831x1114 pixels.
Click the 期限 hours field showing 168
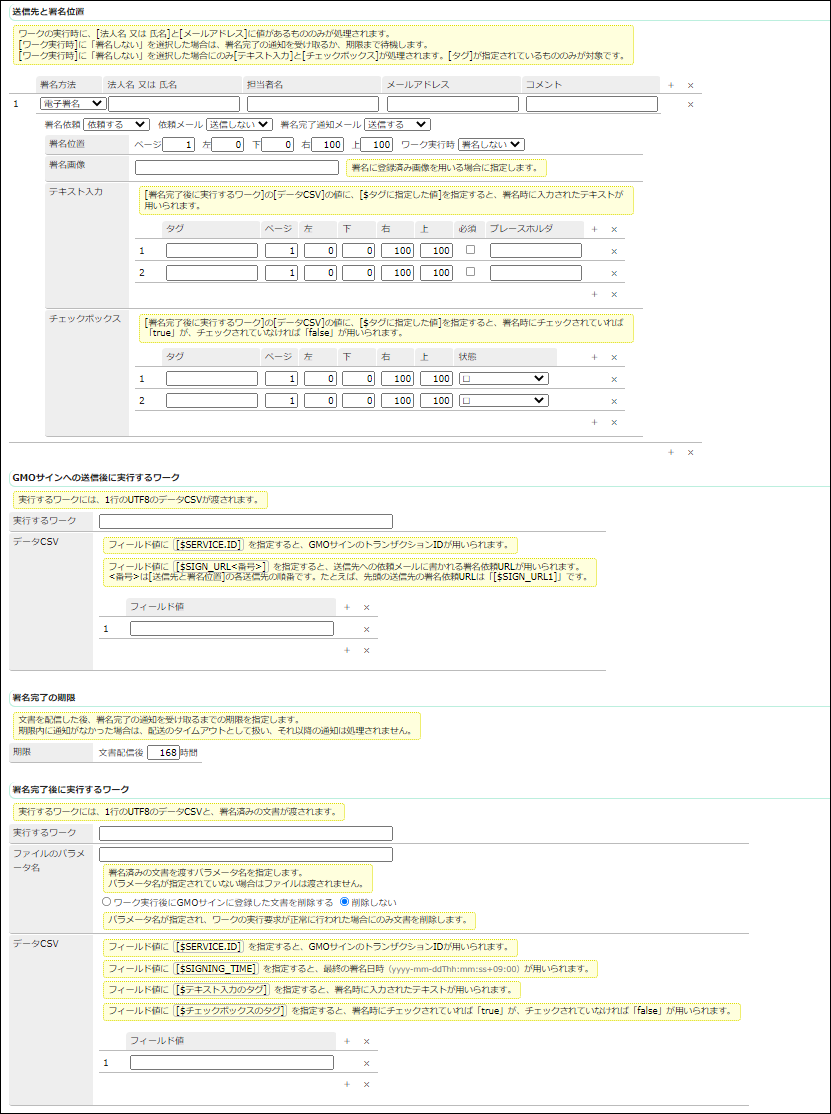pyautogui.click(x=163, y=753)
